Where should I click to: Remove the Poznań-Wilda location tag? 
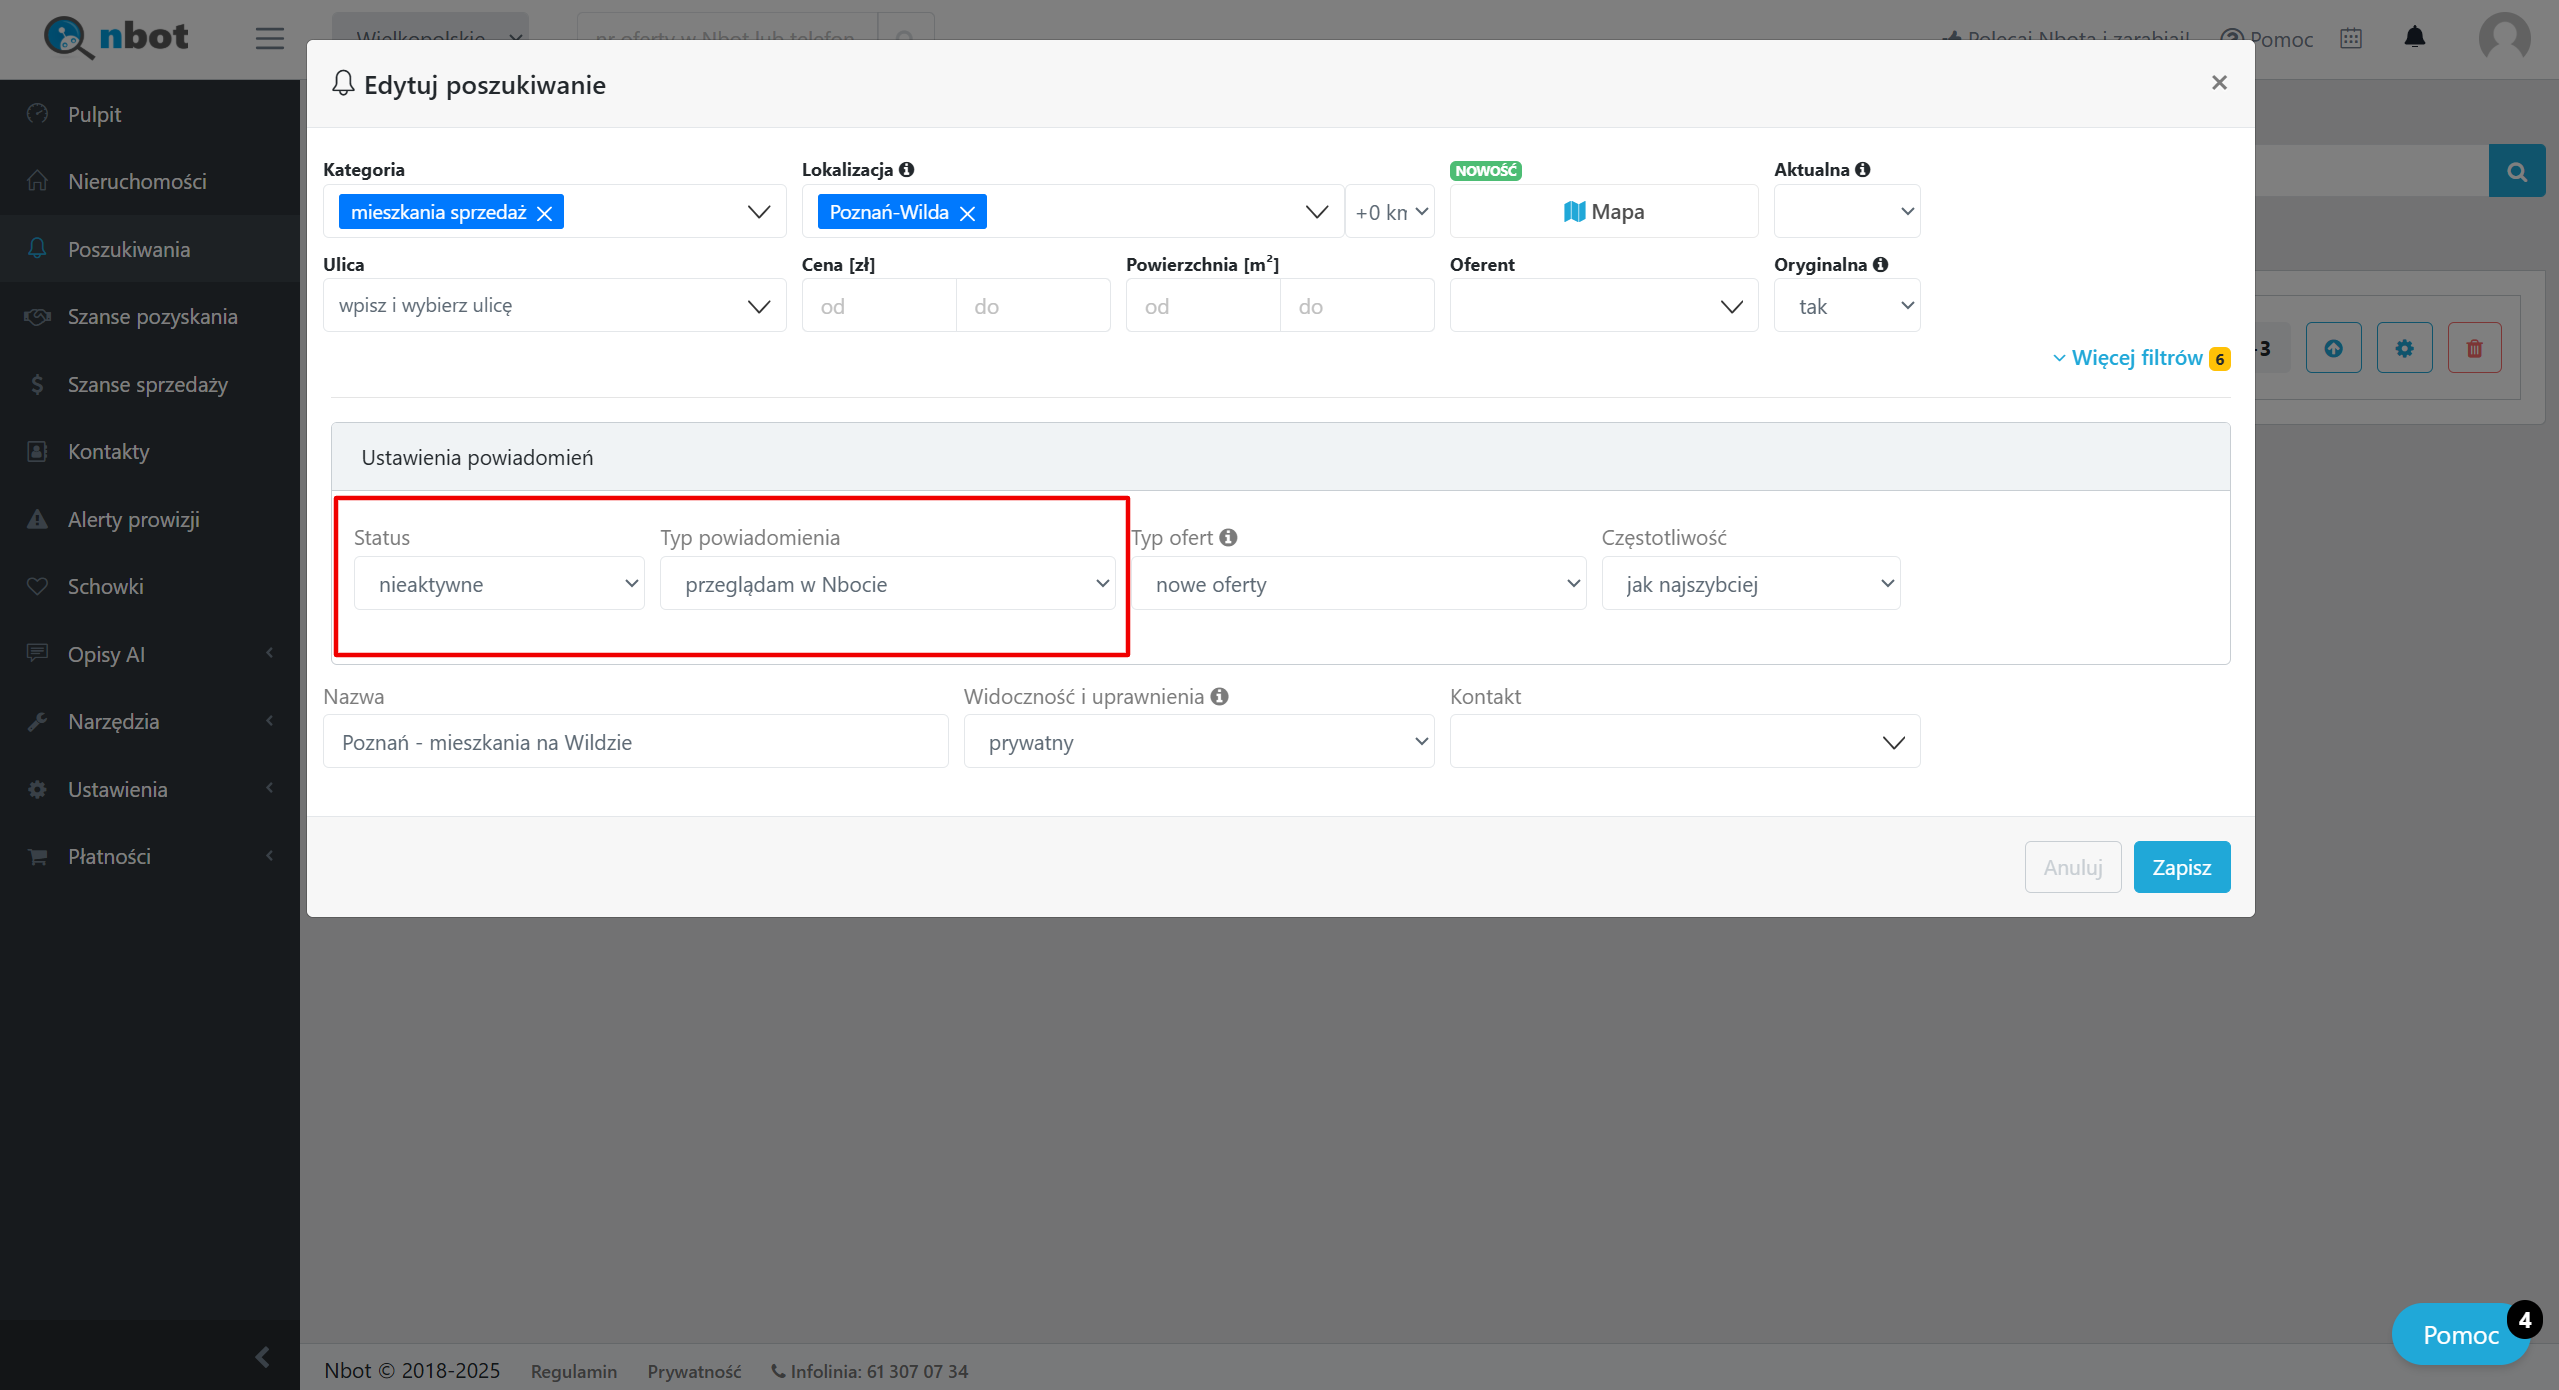(967, 213)
